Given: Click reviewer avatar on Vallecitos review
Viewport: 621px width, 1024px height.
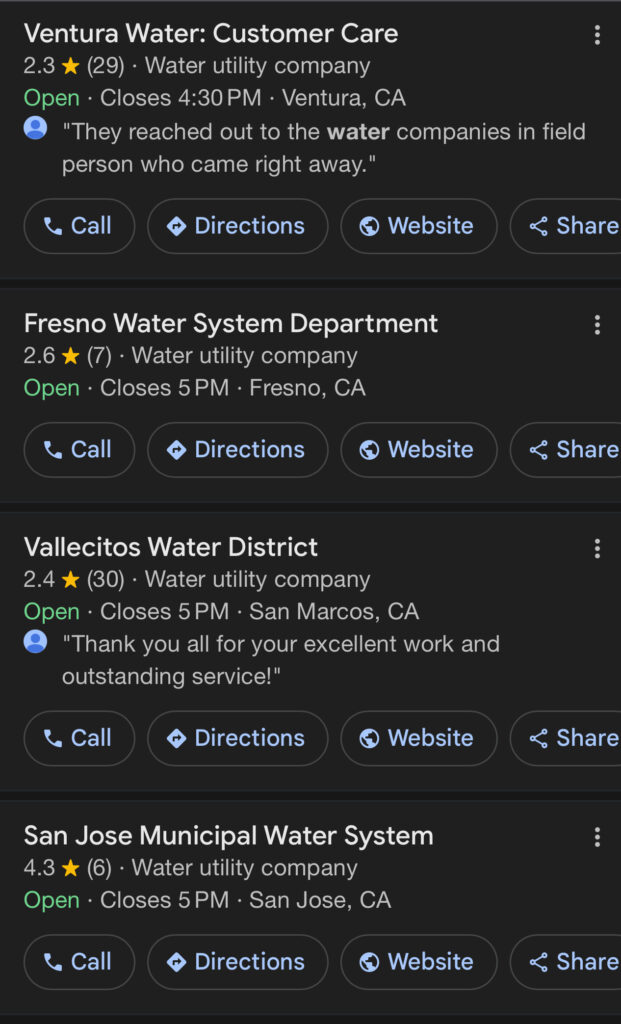Looking at the screenshot, I should pos(35,641).
